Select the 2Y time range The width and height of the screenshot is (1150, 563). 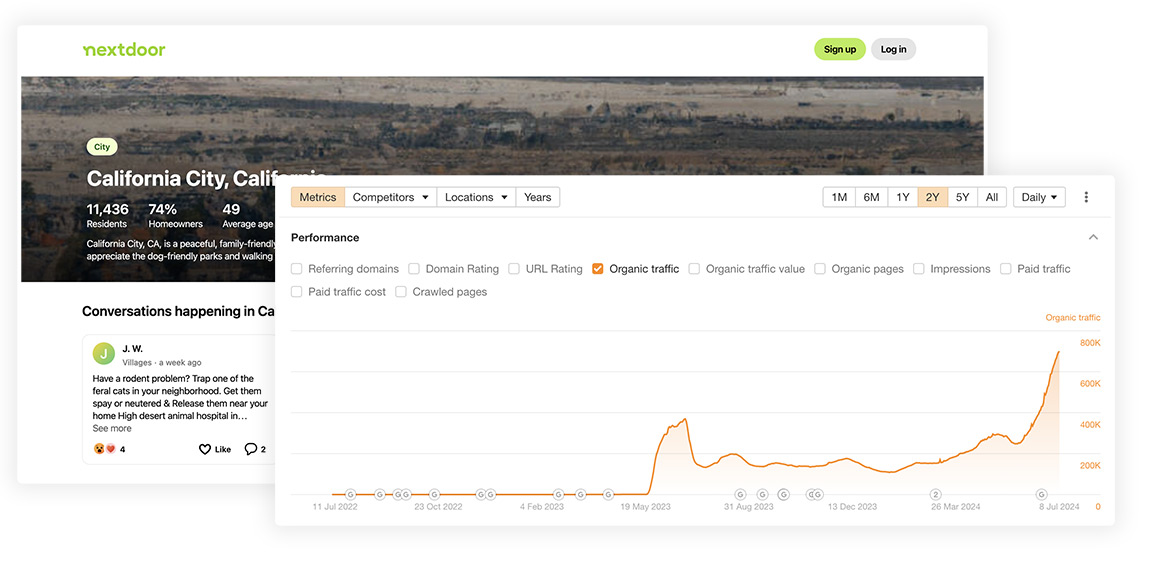(932, 197)
